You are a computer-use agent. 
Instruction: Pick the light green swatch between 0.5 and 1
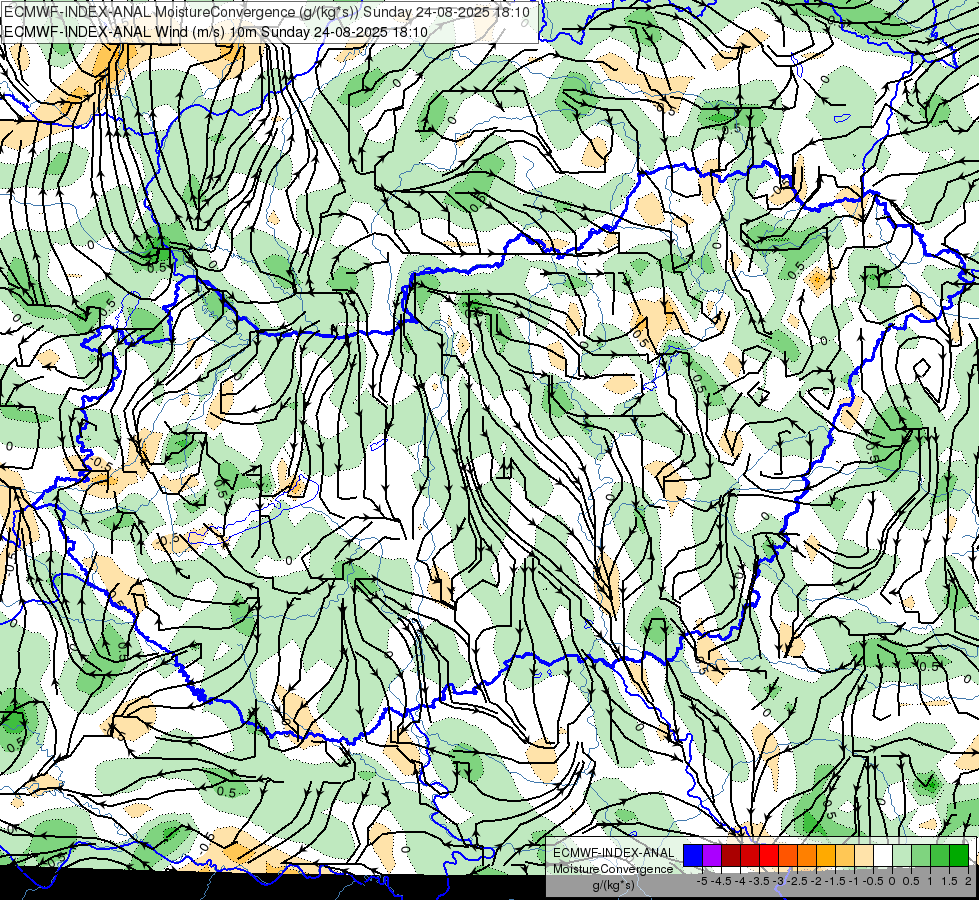[921, 856]
